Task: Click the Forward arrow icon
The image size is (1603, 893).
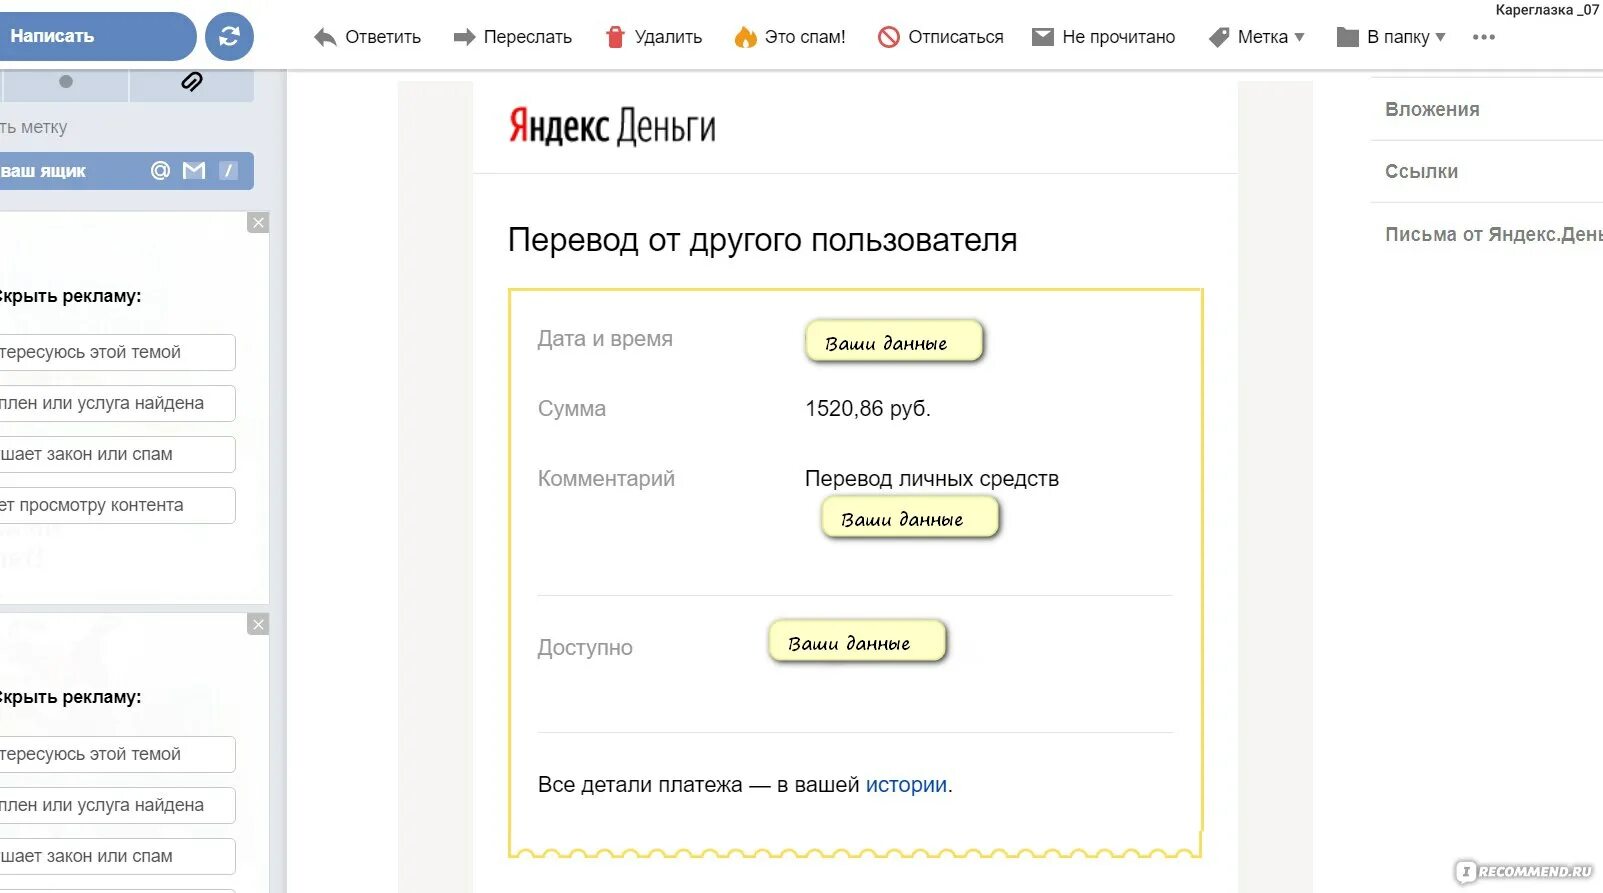Action: [x=464, y=38]
